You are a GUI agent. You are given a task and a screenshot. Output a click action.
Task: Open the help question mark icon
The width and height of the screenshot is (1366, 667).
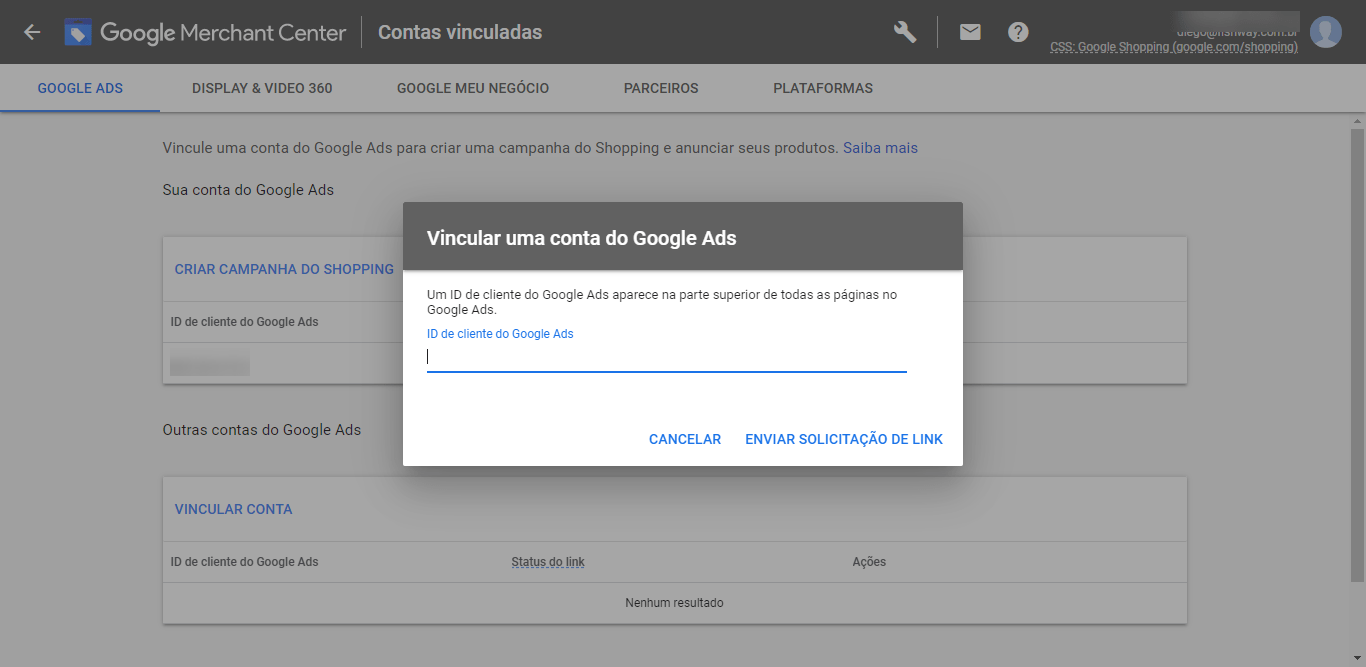point(1018,32)
